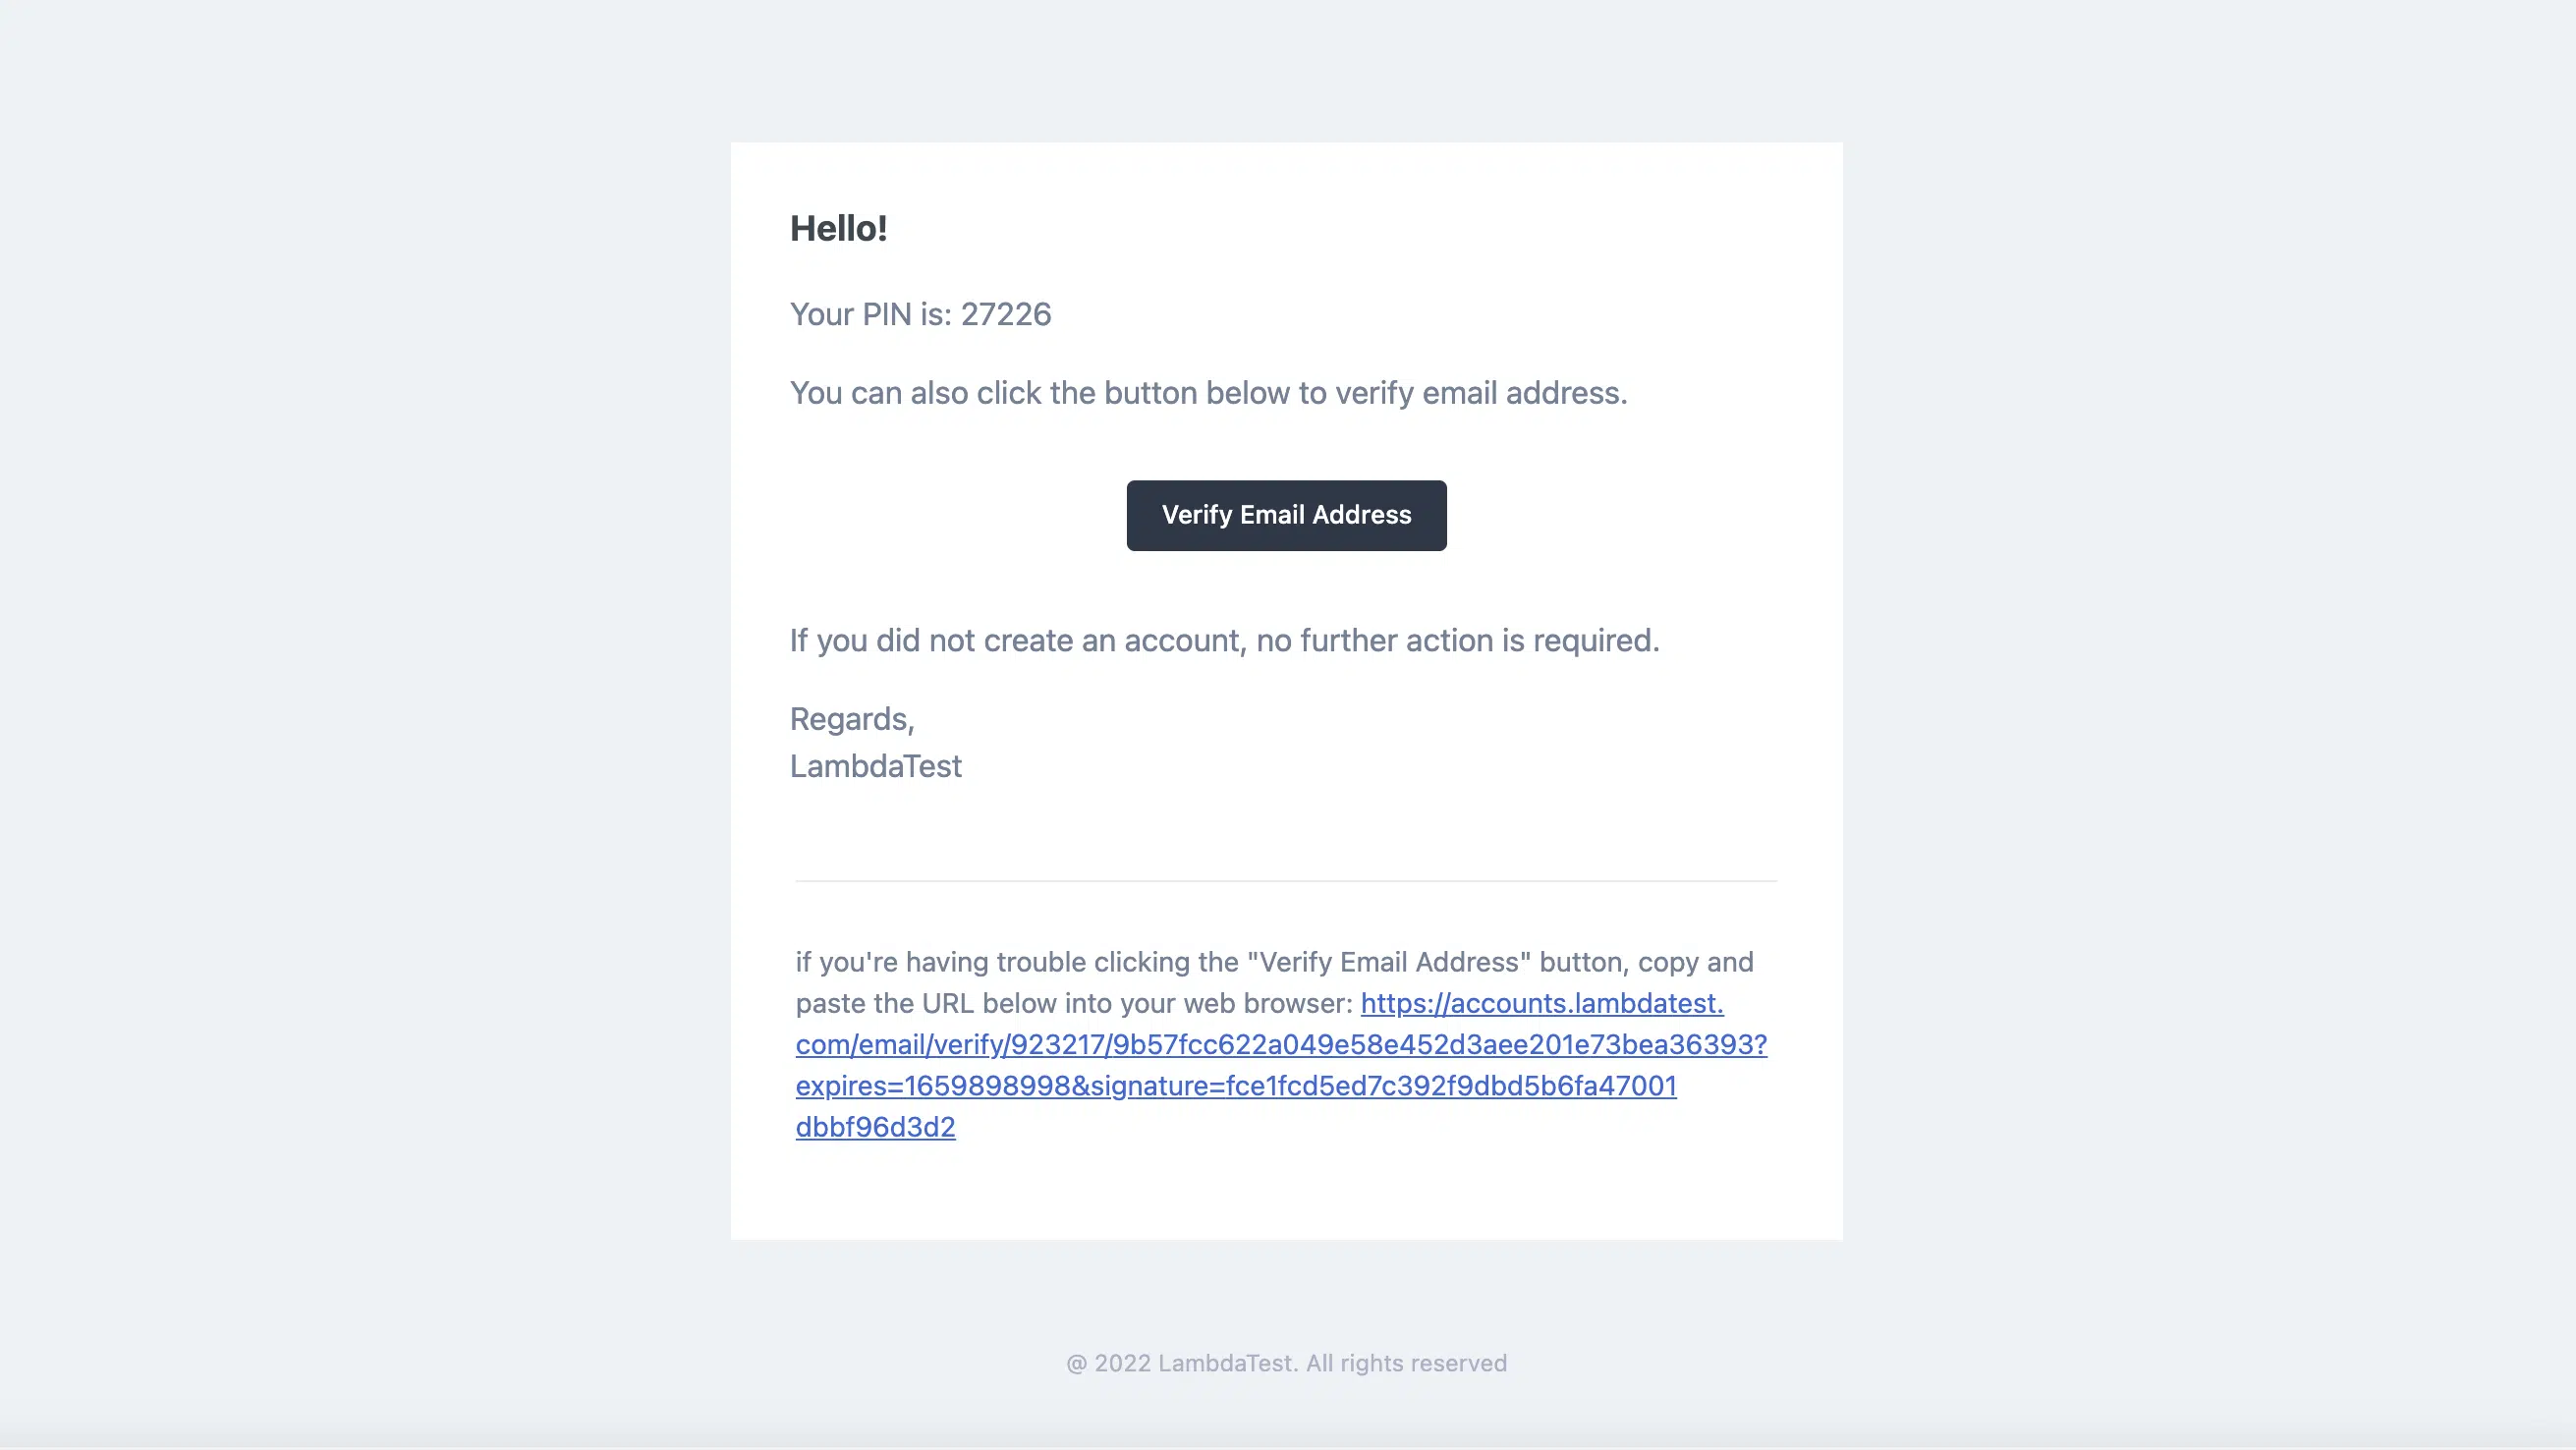
Task: Click the word 'Verify' on the dark button
Action: (1196, 515)
